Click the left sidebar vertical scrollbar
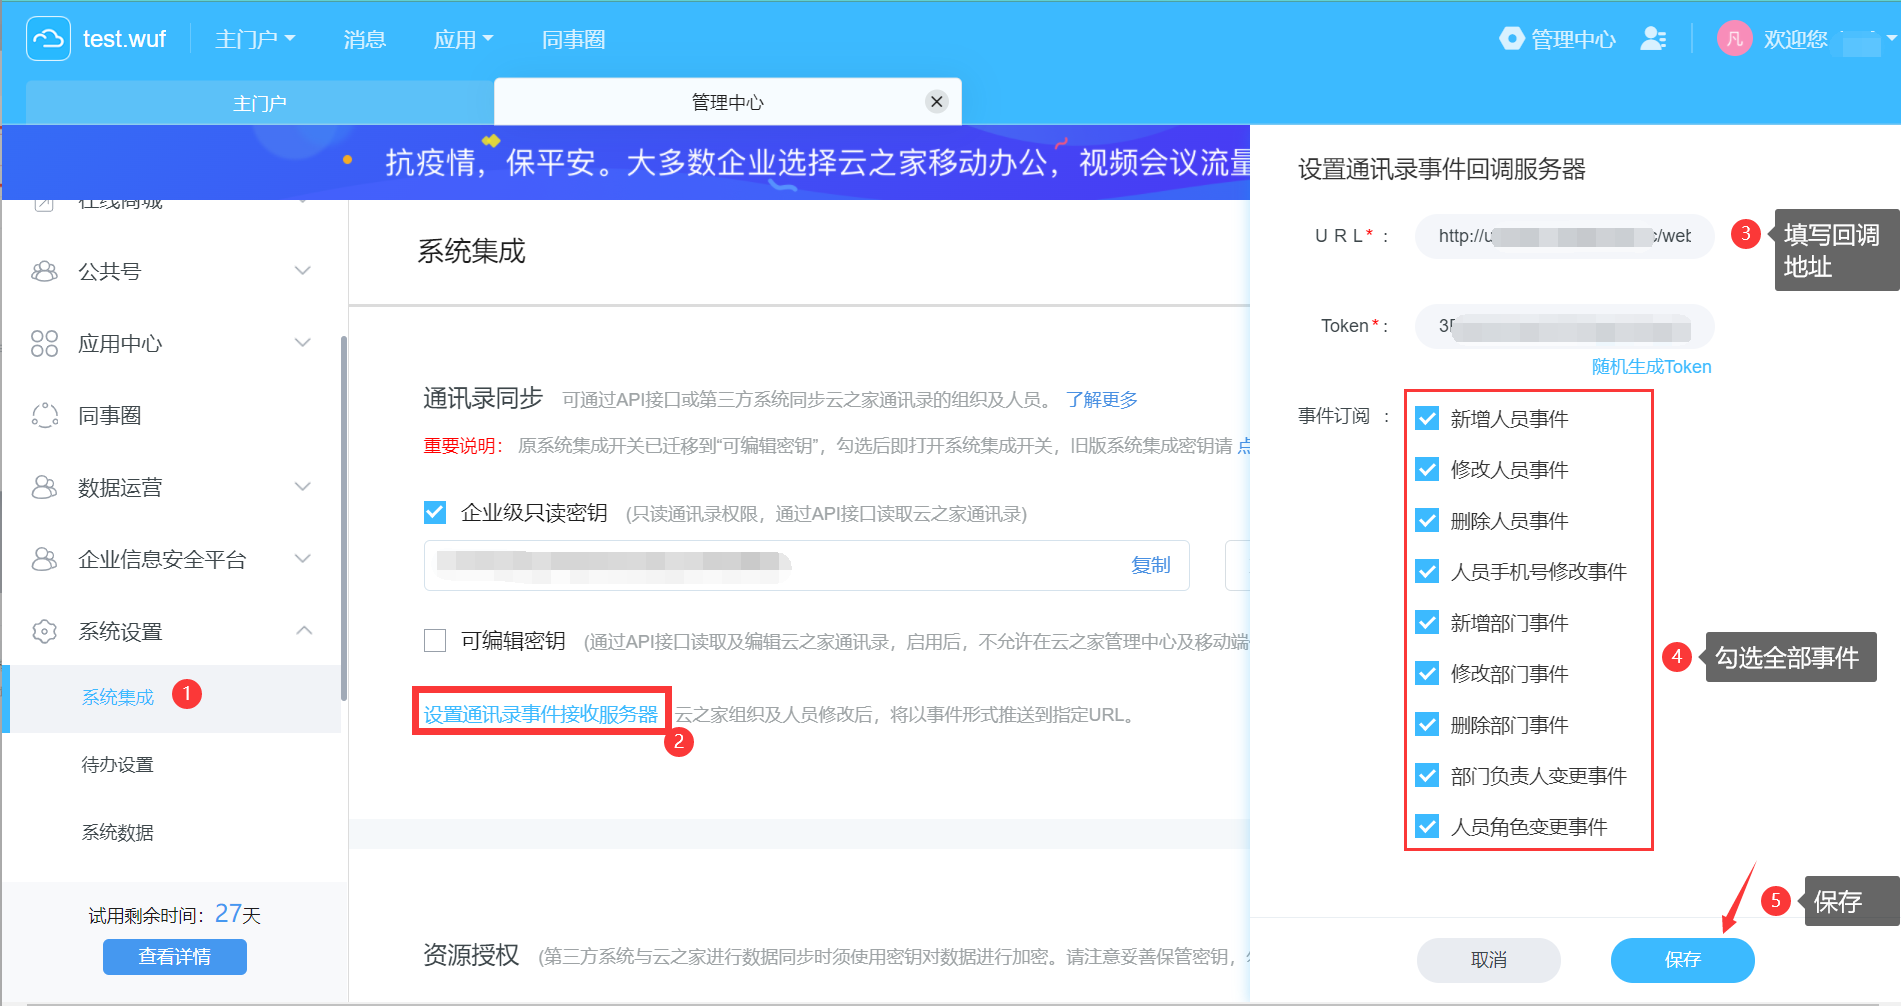Image resolution: width=1901 pixels, height=1006 pixels. (344, 518)
